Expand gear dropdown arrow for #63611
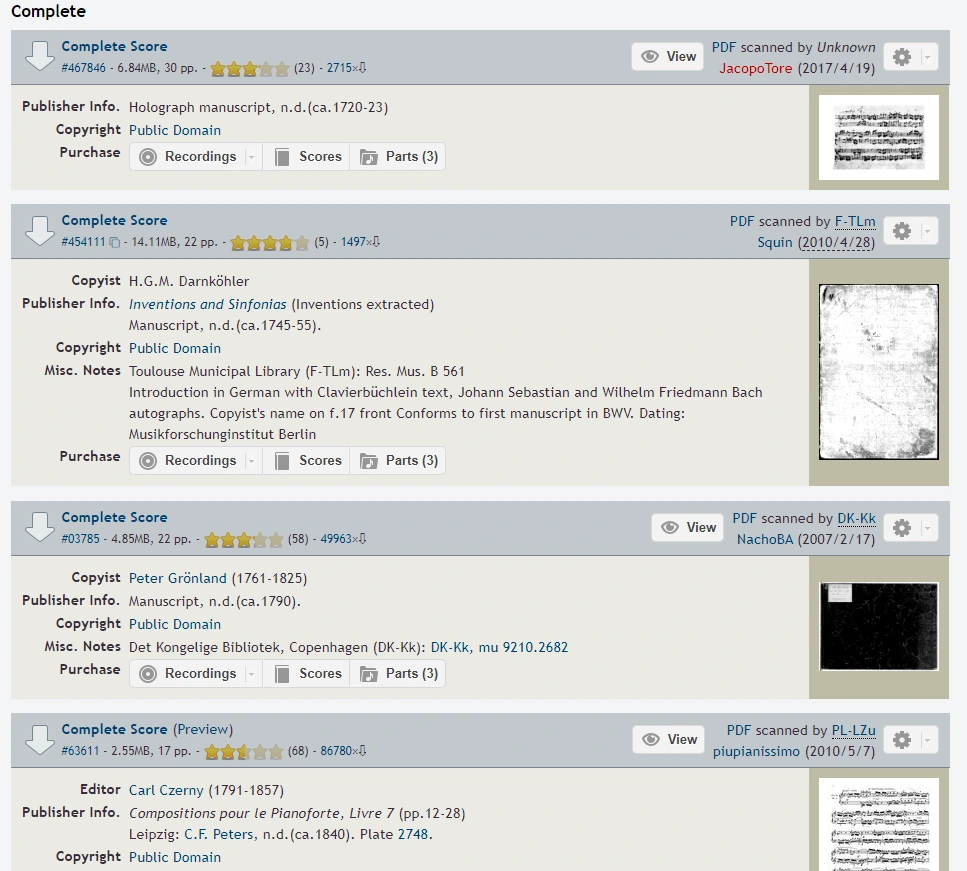The width and height of the screenshot is (967, 871). pyautogui.click(x=927, y=740)
